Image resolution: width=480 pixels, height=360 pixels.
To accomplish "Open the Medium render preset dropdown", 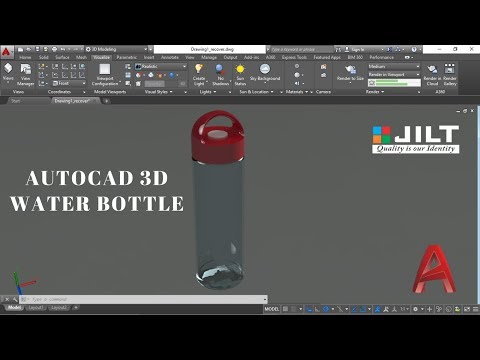I will tap(394, 67).
